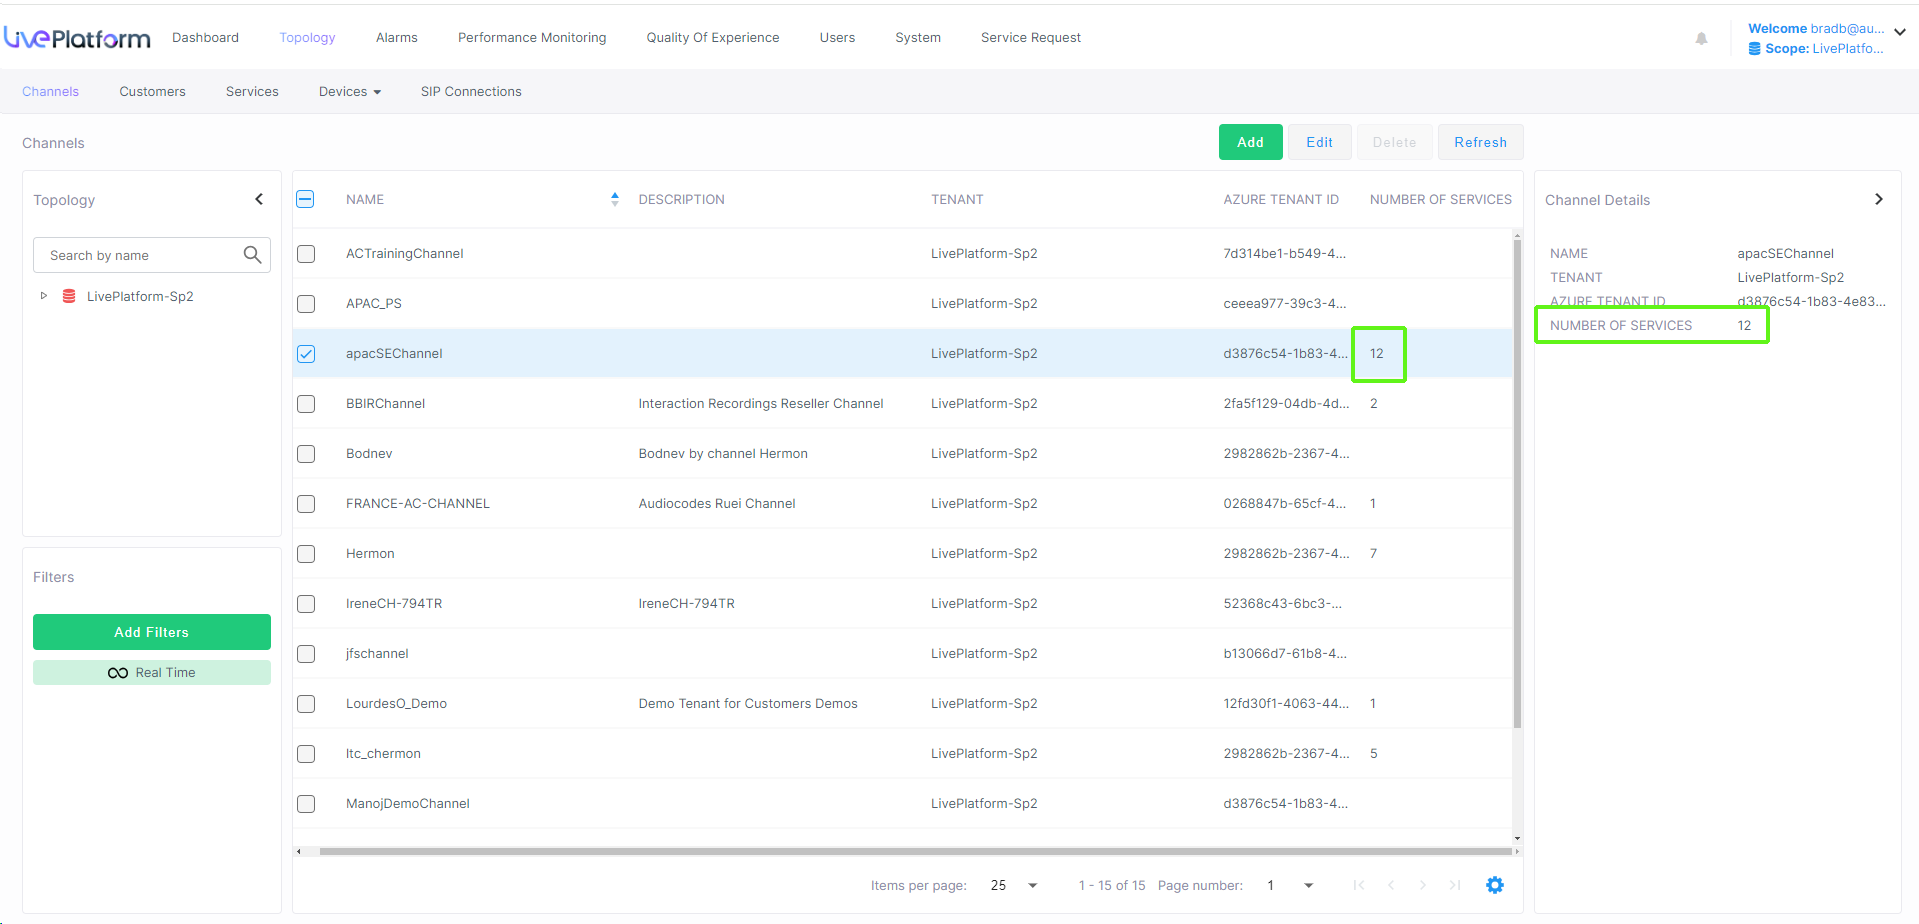Viewport: 1919px width, 924px height.
Task: Open Quality Of Experience menu
Action: (713, 37)
